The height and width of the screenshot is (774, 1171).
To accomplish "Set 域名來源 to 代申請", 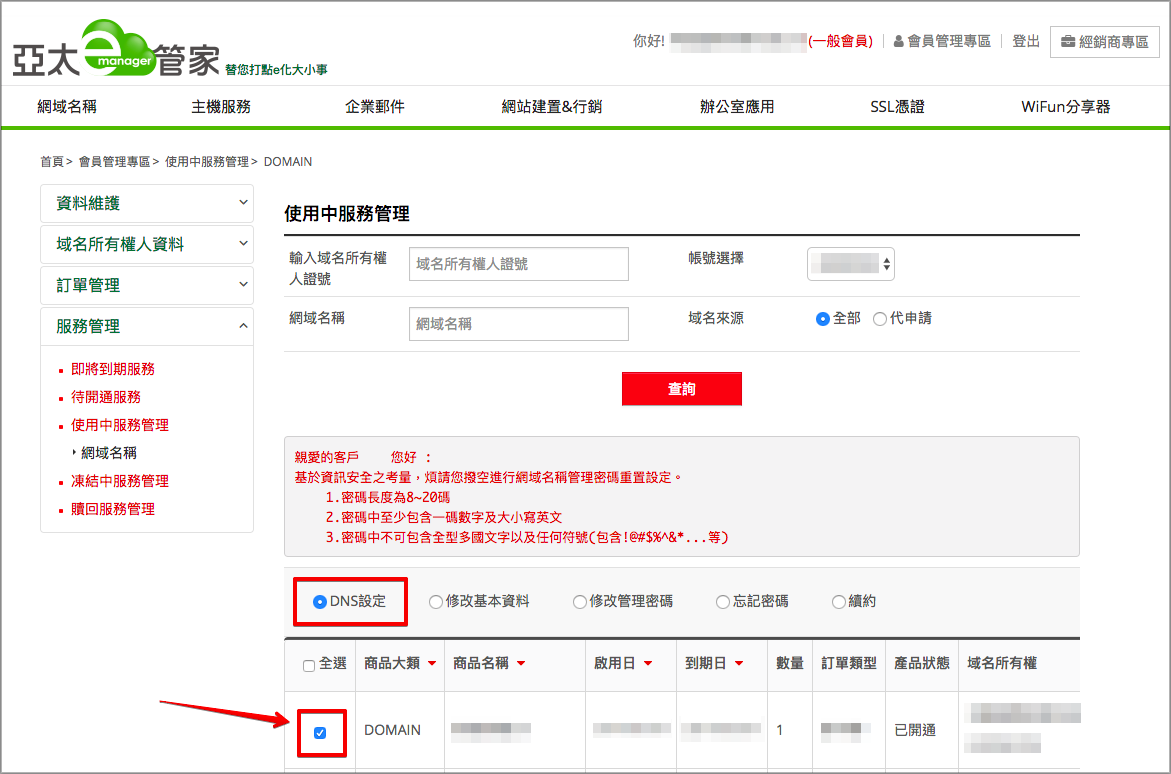I will pos(880,319).
